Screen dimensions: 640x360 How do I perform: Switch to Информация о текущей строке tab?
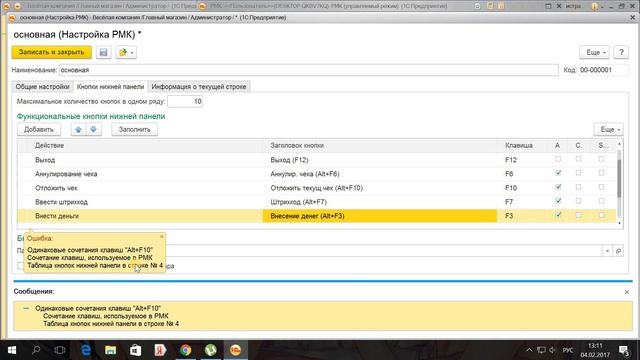point(199,87)
